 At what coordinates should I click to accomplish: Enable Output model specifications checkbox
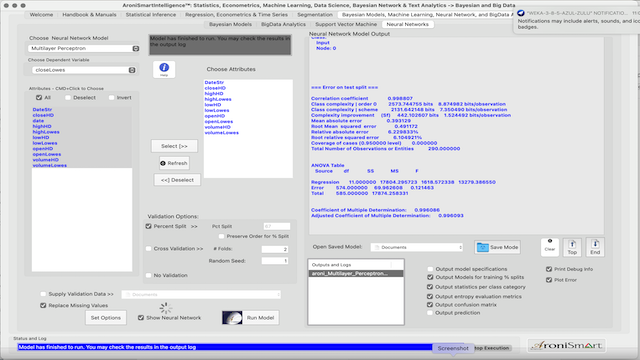pyautogui.click(x=430, y=269)
